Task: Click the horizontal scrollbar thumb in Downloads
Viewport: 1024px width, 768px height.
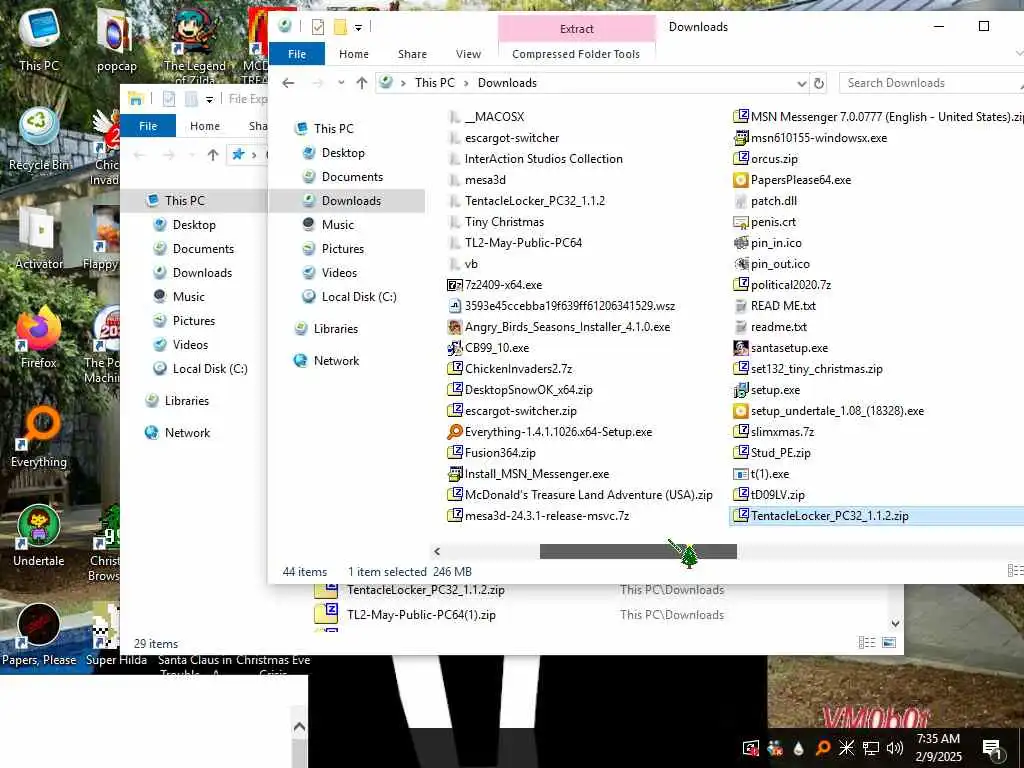Action: click(x=638, y=552)
